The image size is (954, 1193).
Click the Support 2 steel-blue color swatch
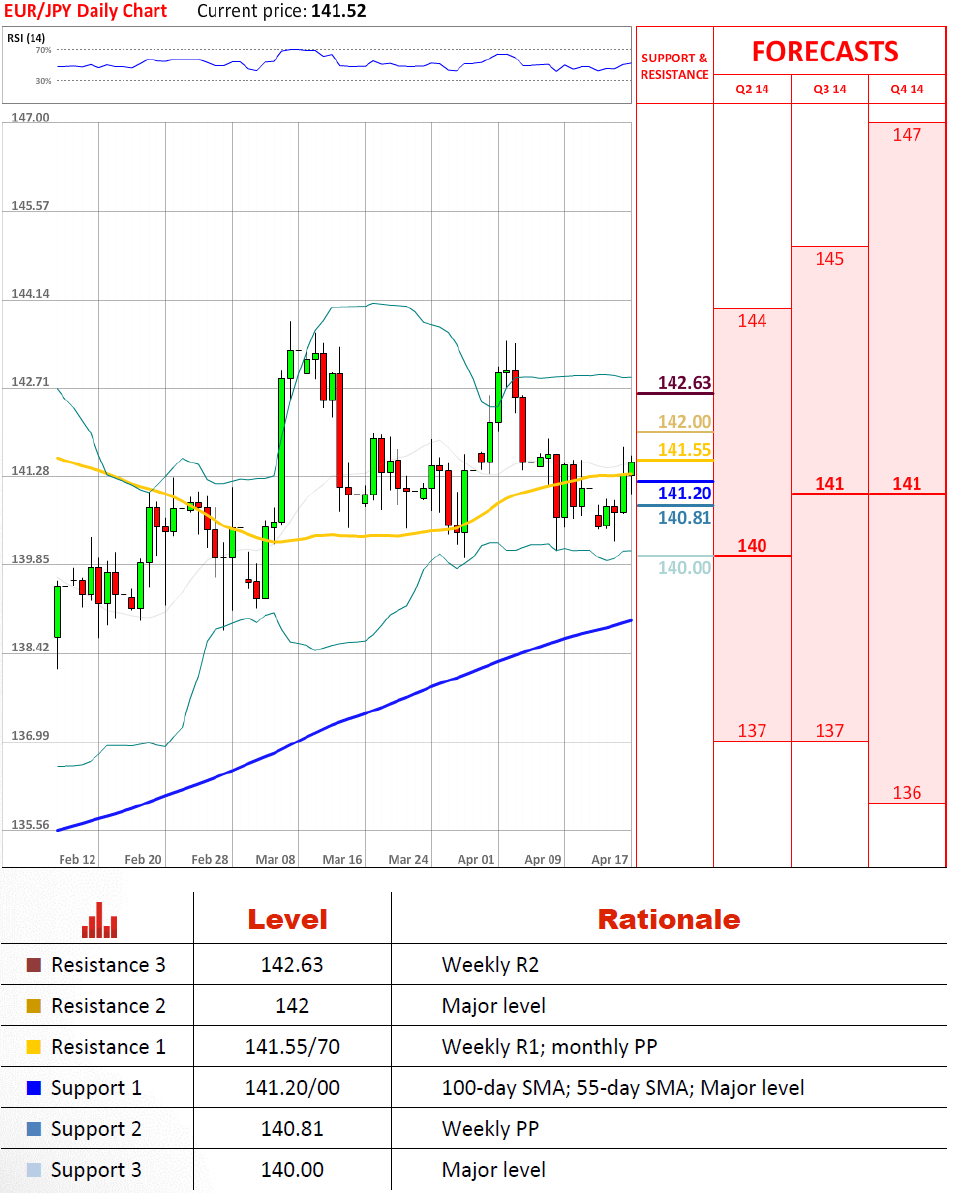tap(33, 1129)
